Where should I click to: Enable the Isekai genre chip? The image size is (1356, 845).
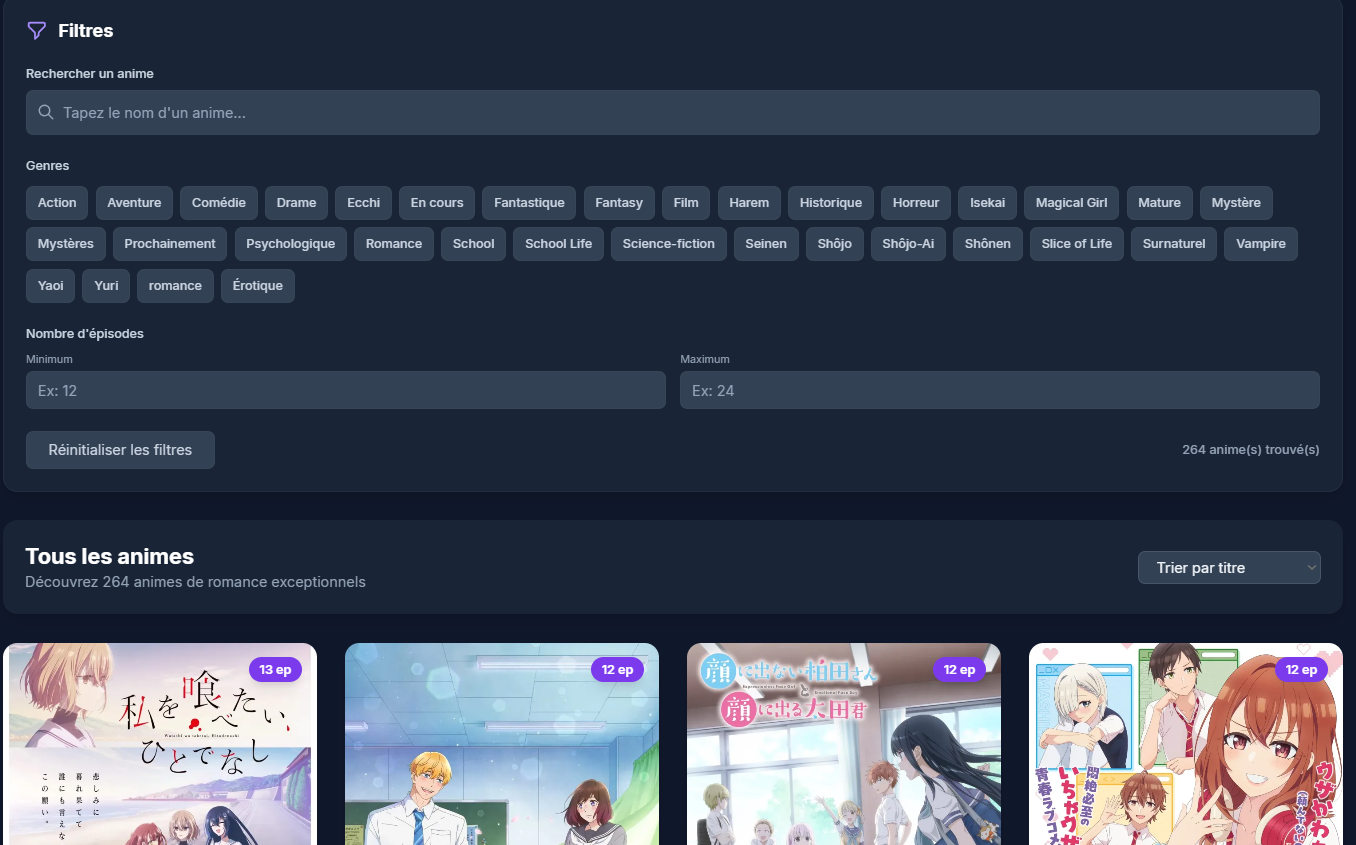[987, 203]
